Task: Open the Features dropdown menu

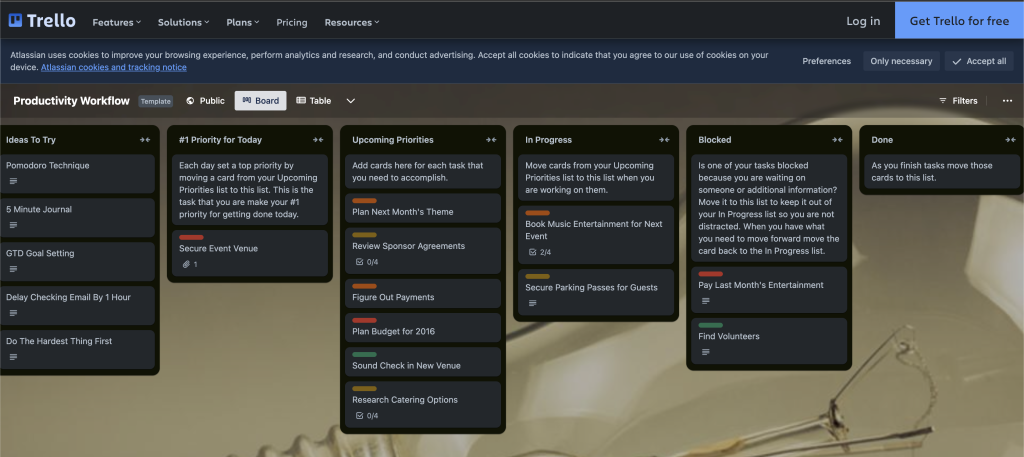Action: click(x=117, y=22)
